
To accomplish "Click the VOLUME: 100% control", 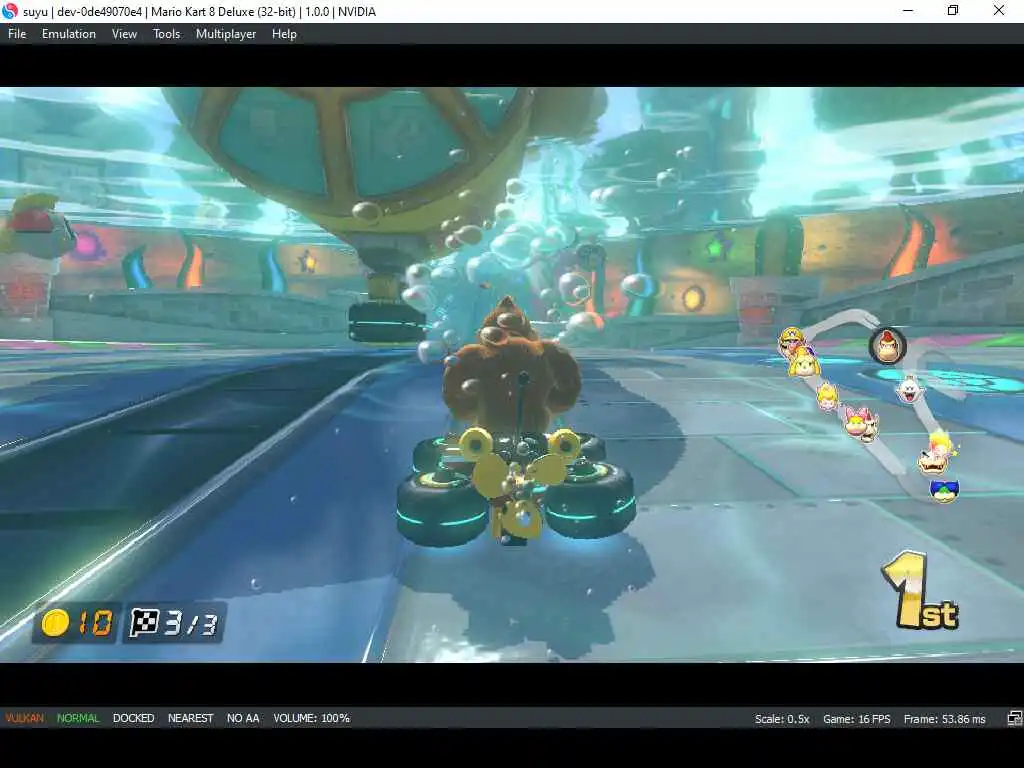I will tap(312, 718).
